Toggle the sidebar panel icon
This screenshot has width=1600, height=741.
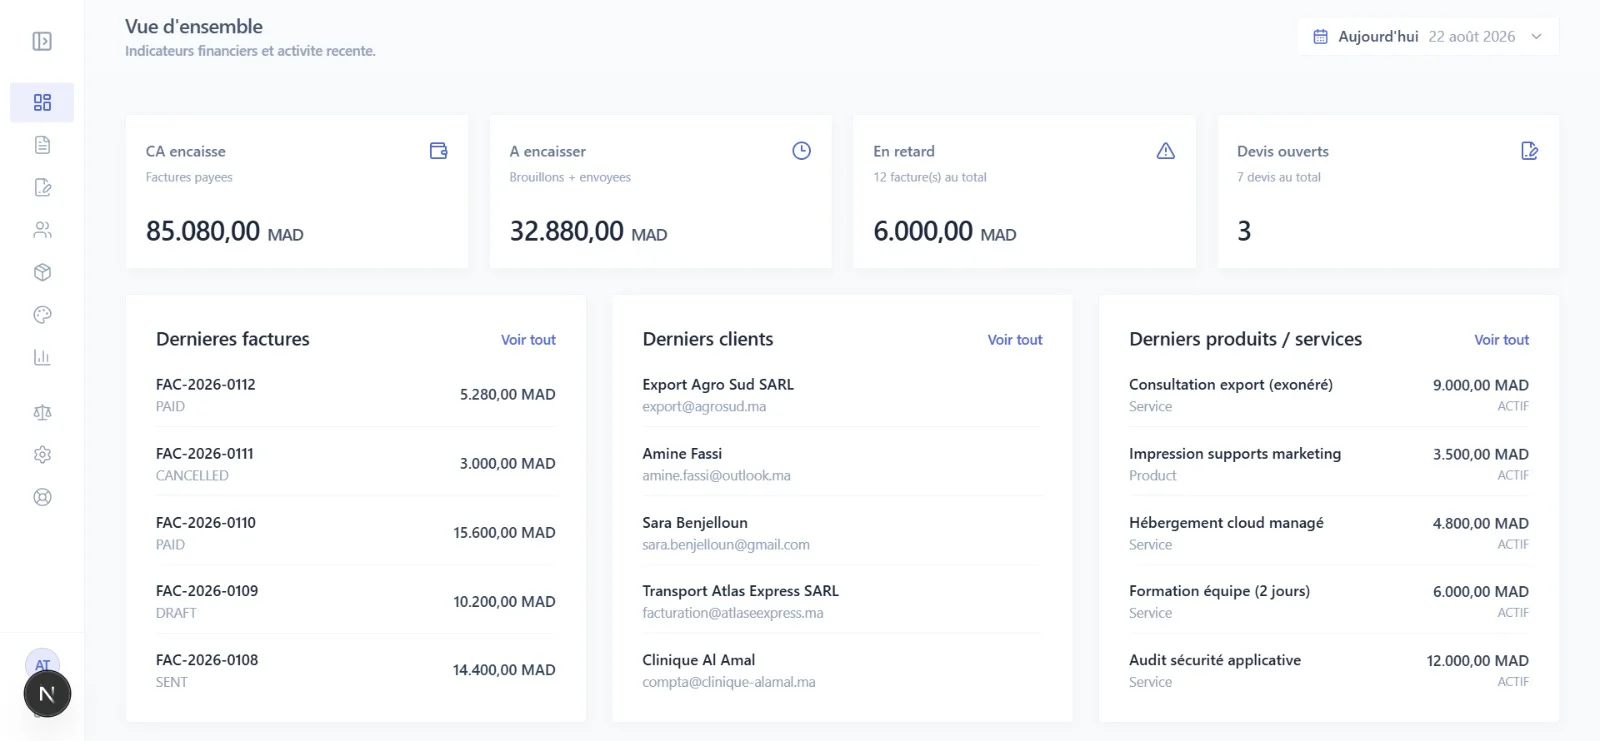point(42,41)
